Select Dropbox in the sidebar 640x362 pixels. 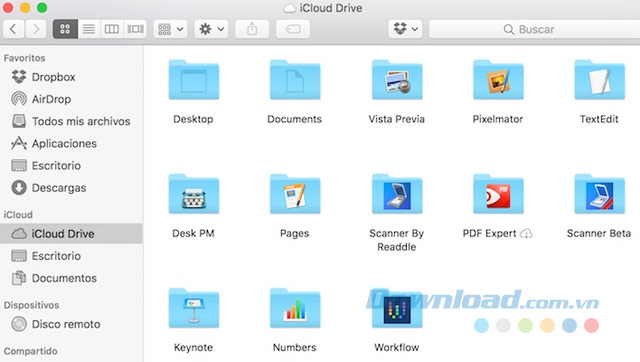[x=71, y=77]
